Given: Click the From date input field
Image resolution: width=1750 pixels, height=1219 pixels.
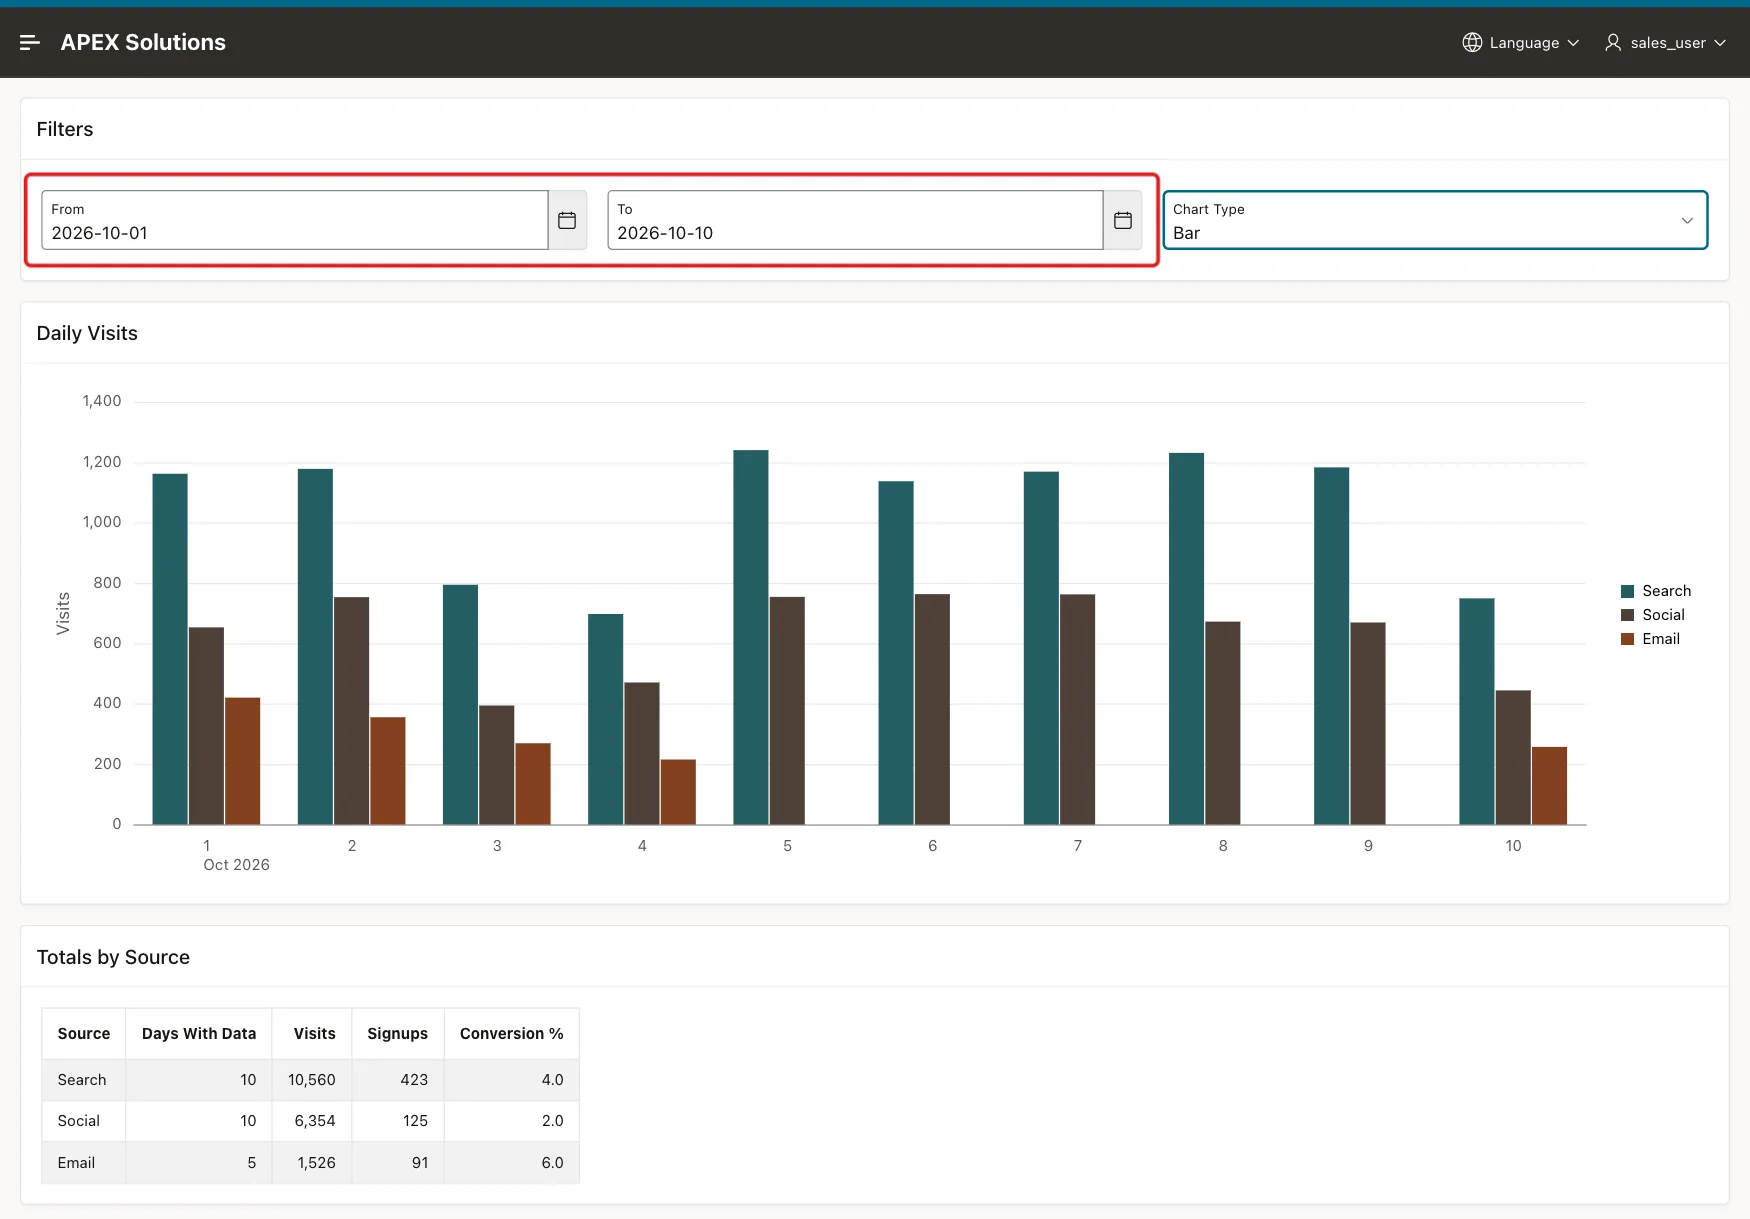Looking at the screenshot, I should point(295,220).
